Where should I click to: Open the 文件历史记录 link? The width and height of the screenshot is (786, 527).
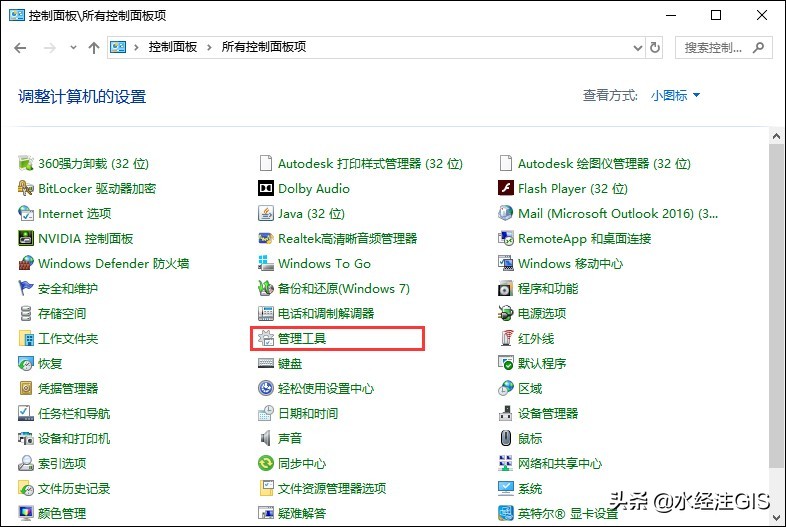click(x=74, y=488)
